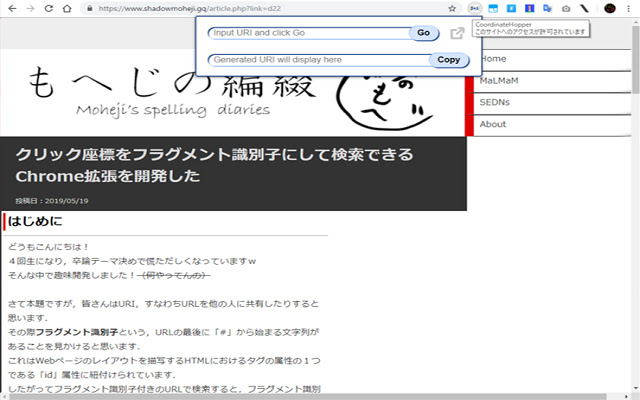
Task: Open the MaLMaM navigation item
Action: click(552, 81)
